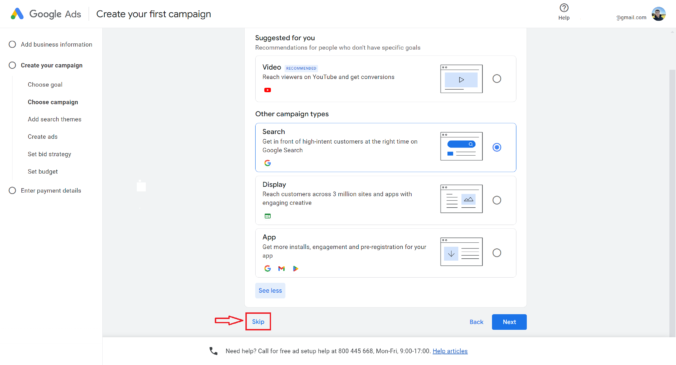This screenshot has height=365, width=676.
Task: Go to Choose campaign step
Action: pyautogui.click(x=53, y=102)
